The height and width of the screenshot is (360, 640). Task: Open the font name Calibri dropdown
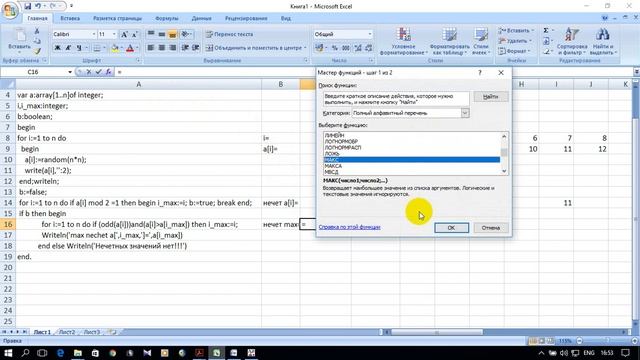(93, 34)
